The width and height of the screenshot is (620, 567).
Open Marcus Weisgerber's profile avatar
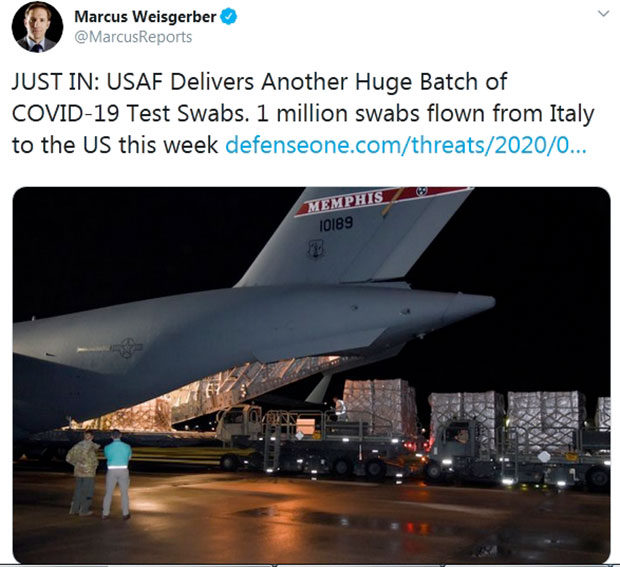pos(38,27)
